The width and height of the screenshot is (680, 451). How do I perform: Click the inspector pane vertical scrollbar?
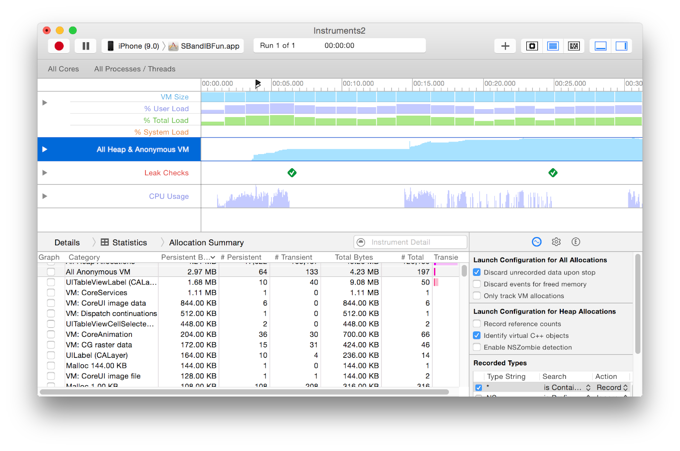coord(638,304)
